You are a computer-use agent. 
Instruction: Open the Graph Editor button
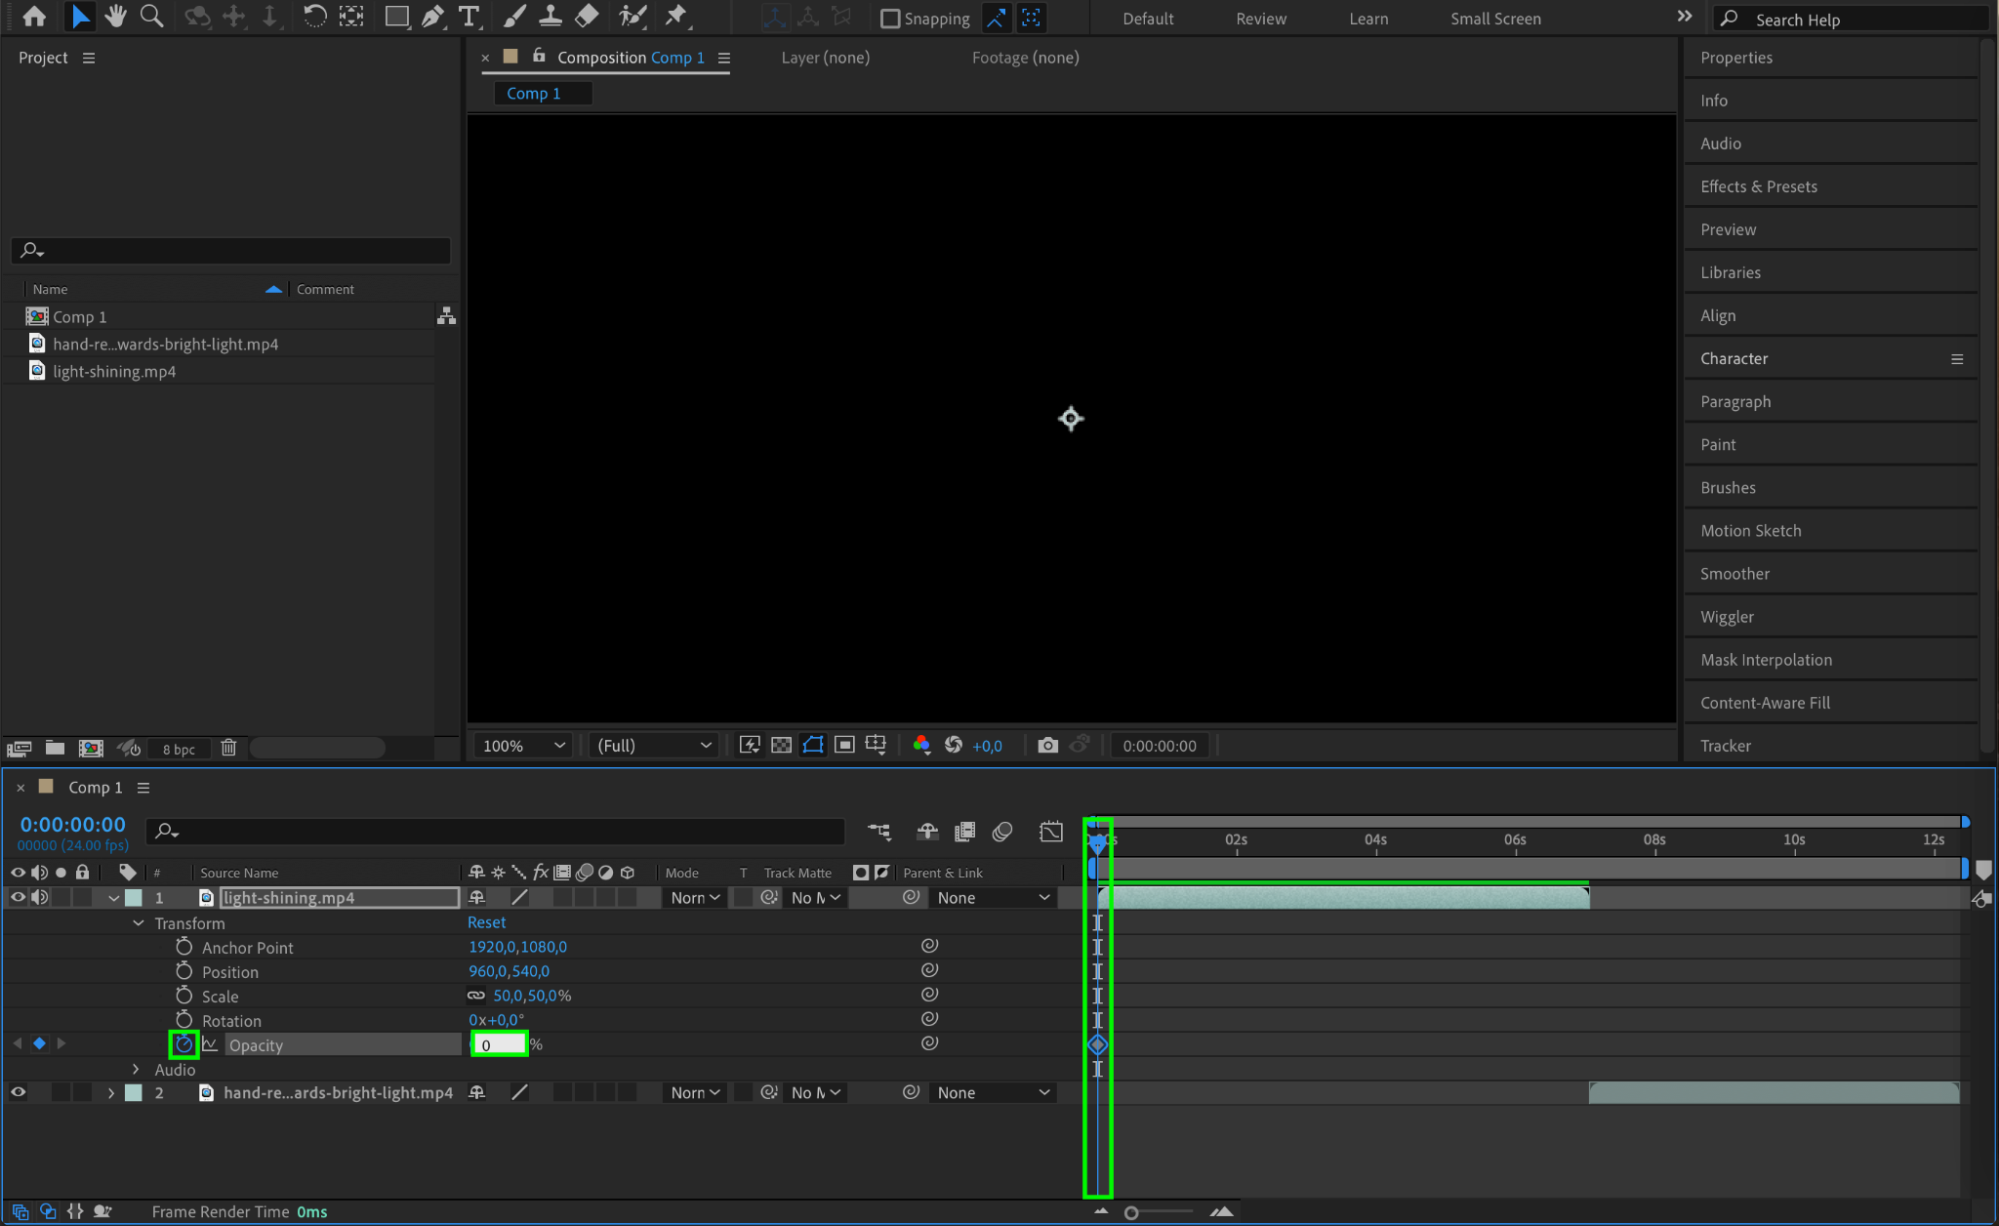click(x=1051, y=831)
